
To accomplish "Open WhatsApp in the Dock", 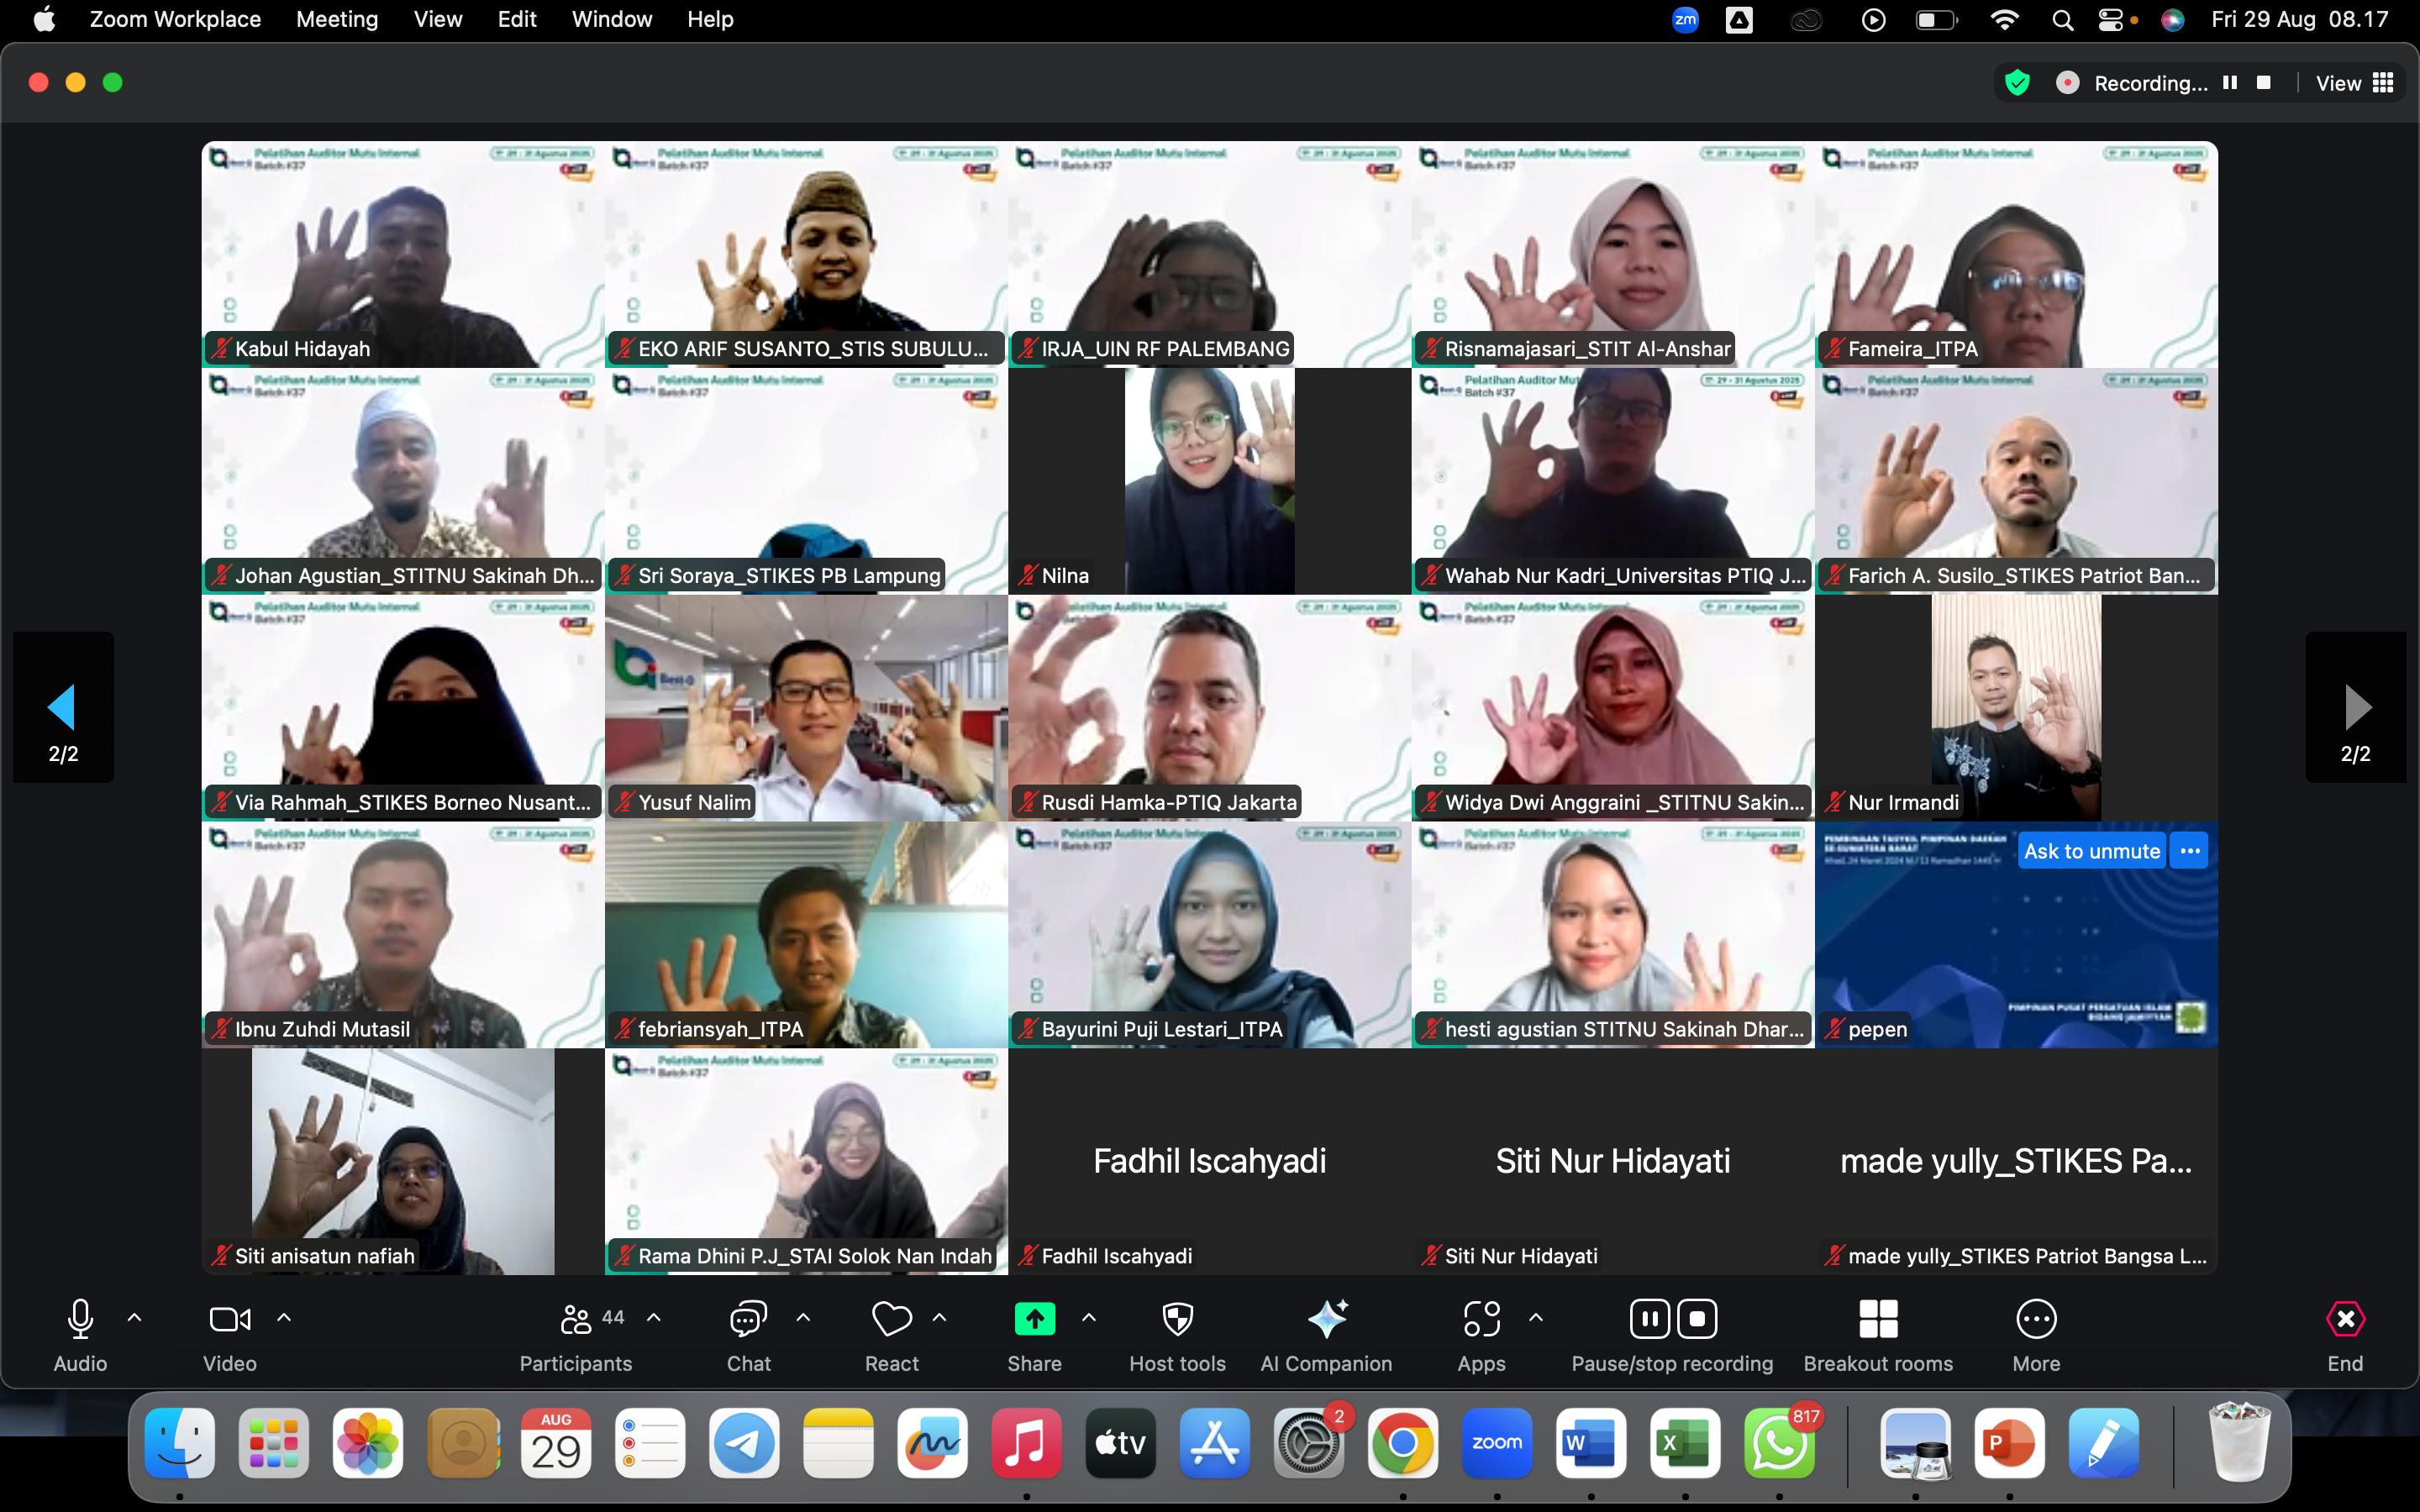I will coord(1778,1443).
